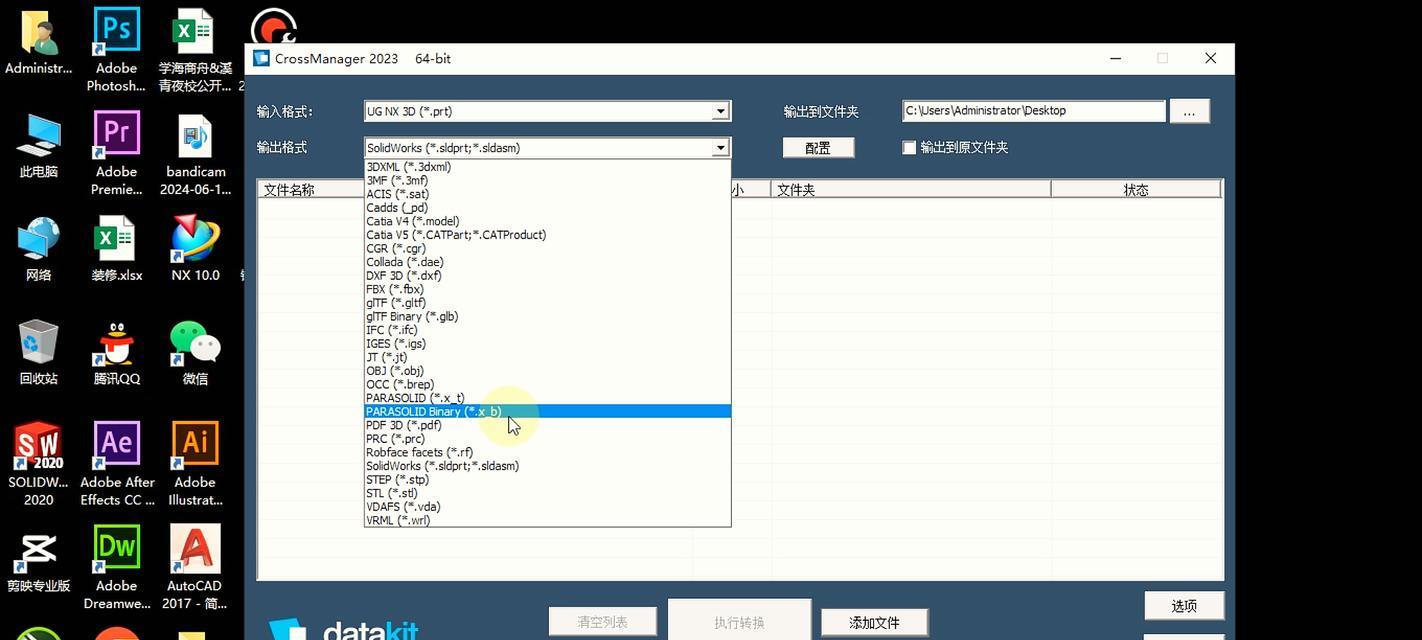Click the 配置 configuration button
The height and width of the screenshot is (640, 1422).
coord(818,148)
